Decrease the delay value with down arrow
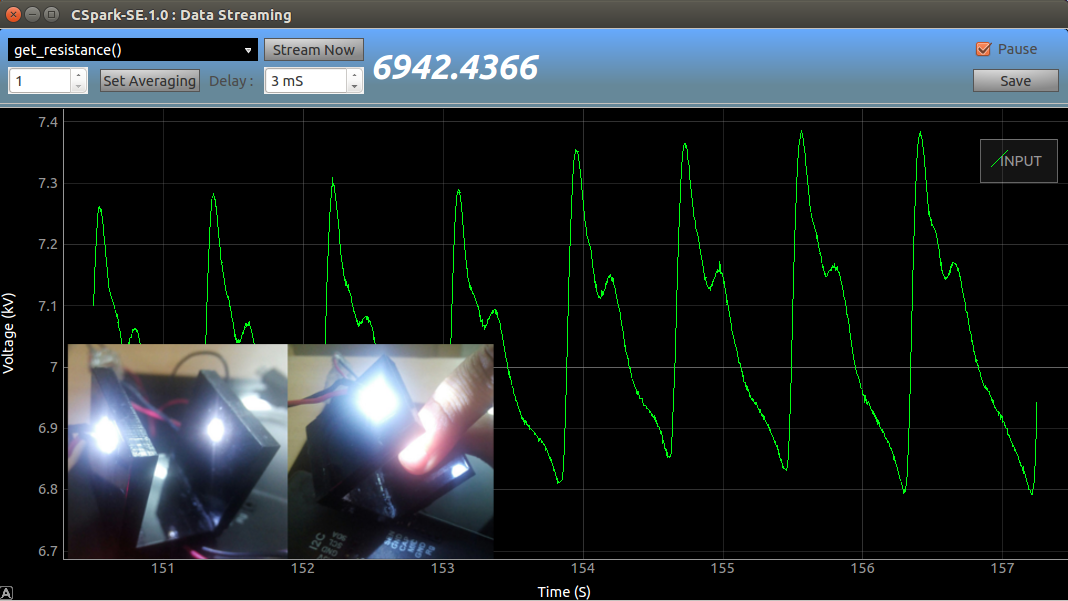The width and height of the screenshot is (1068, 601). coord(355,87)
